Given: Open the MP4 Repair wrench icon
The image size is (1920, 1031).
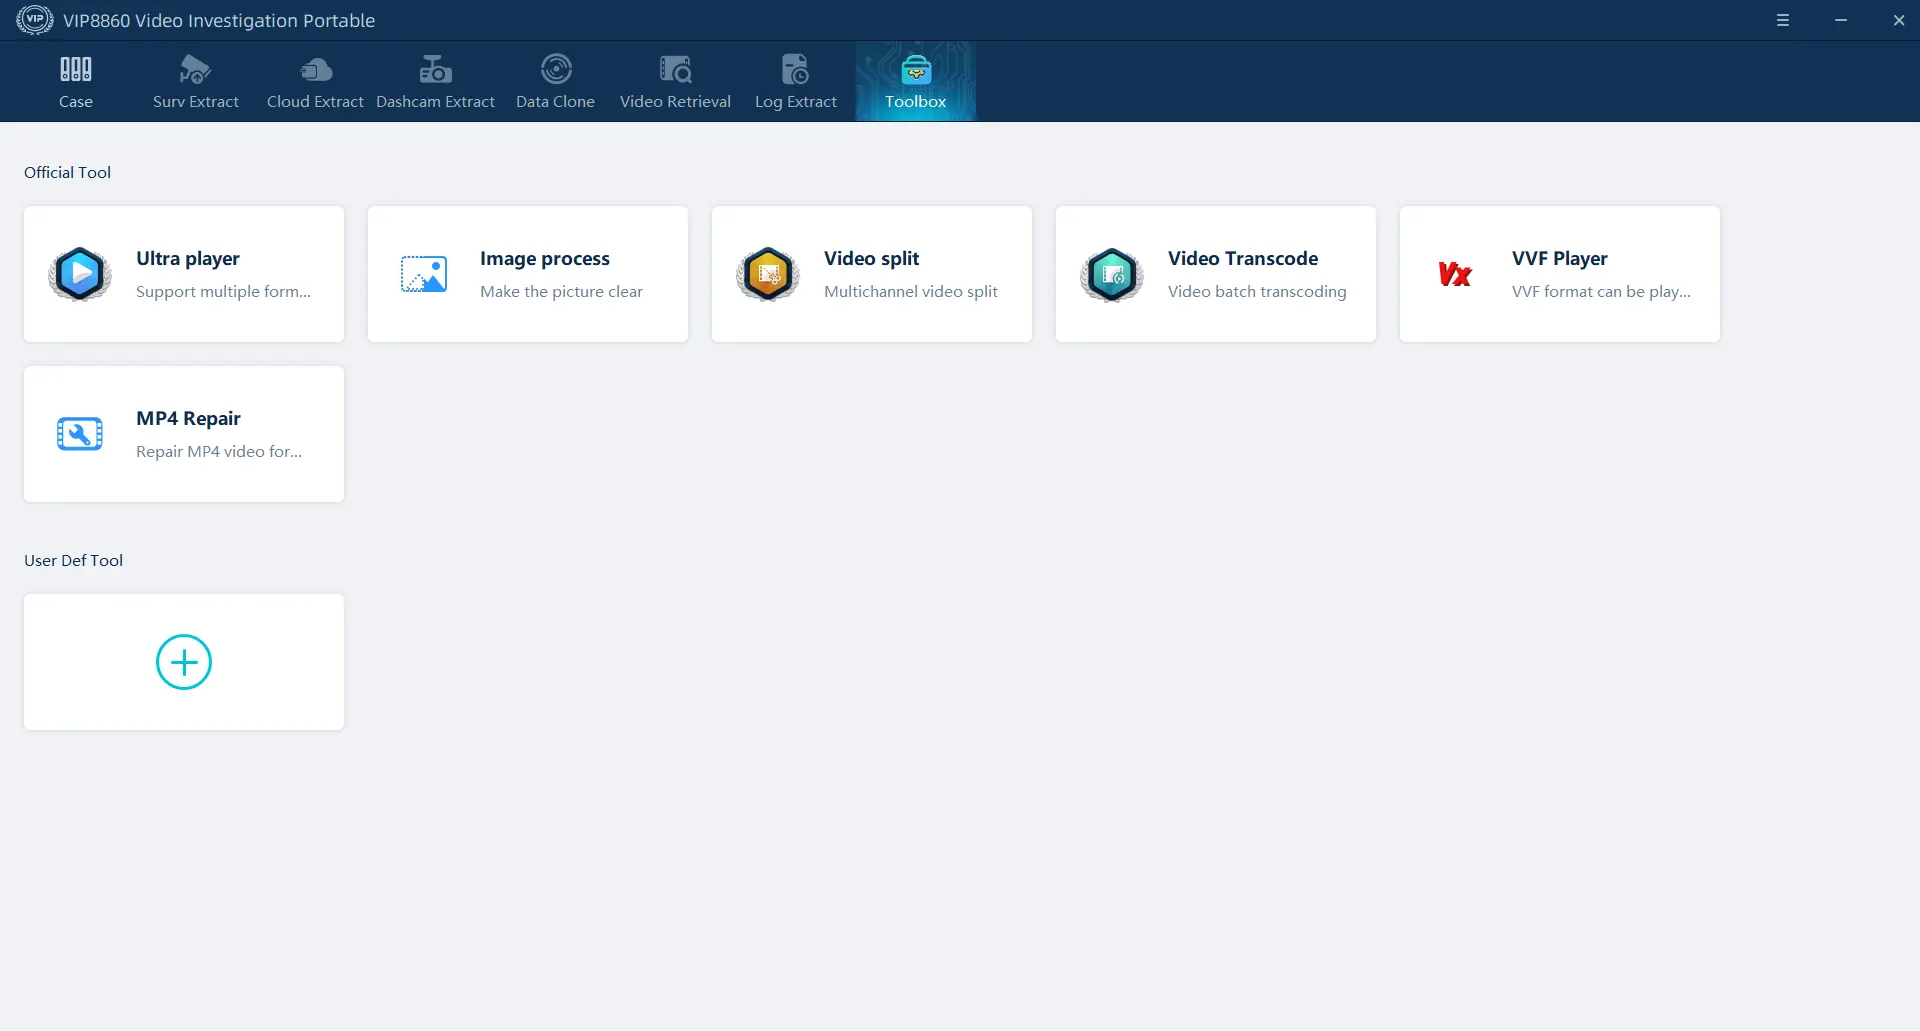Looking at the screenshot, I should (x=80, y=434).
